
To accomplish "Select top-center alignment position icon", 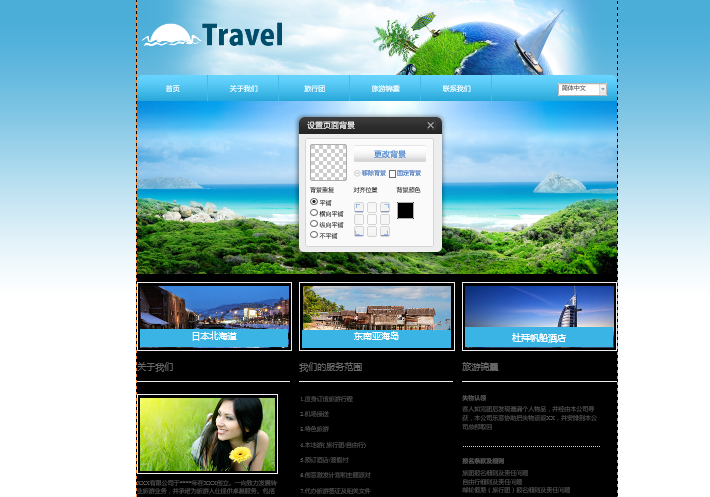I will point(372,208).
